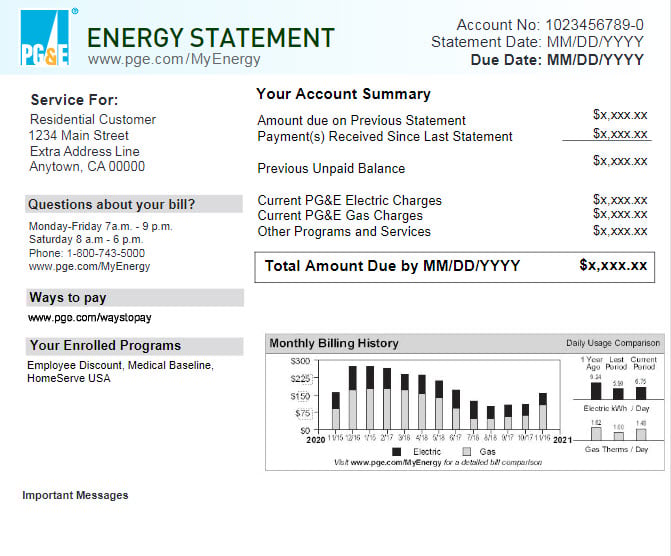This screenshot has height=556, width=671.
Task: Click amount for Amount due on Previous Statement
Action: click(620, 115)
